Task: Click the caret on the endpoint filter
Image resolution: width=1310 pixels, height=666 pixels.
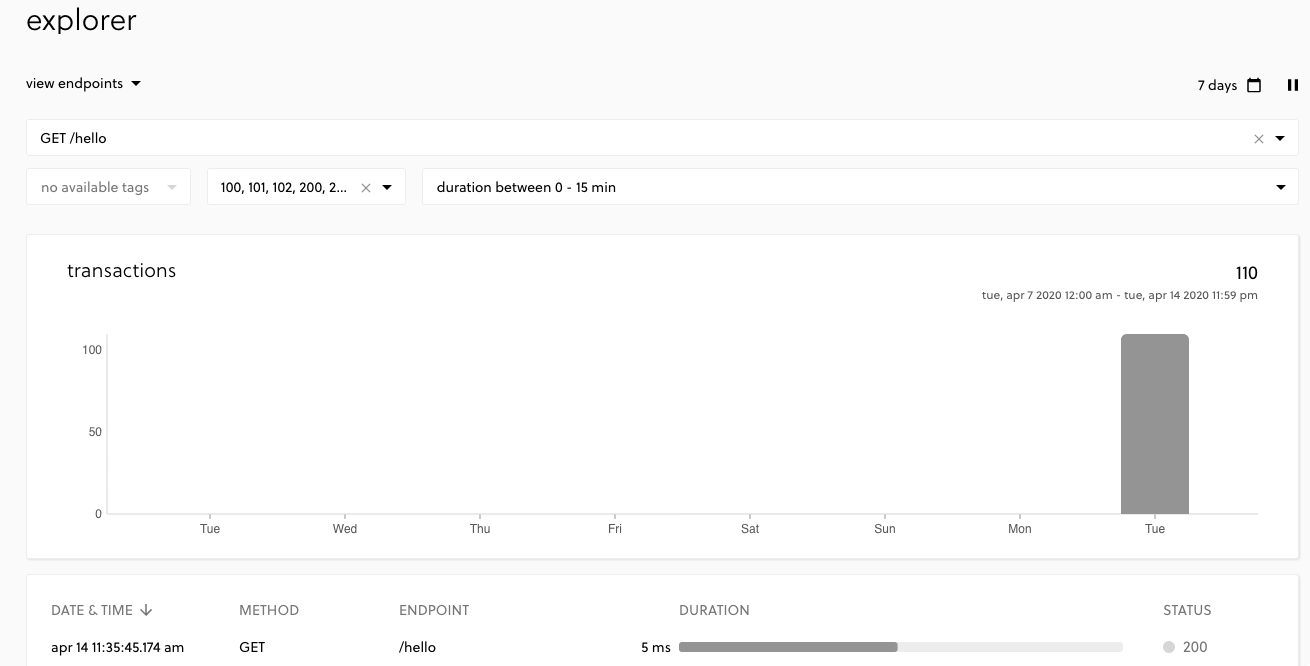Action: coord(1280,139)
